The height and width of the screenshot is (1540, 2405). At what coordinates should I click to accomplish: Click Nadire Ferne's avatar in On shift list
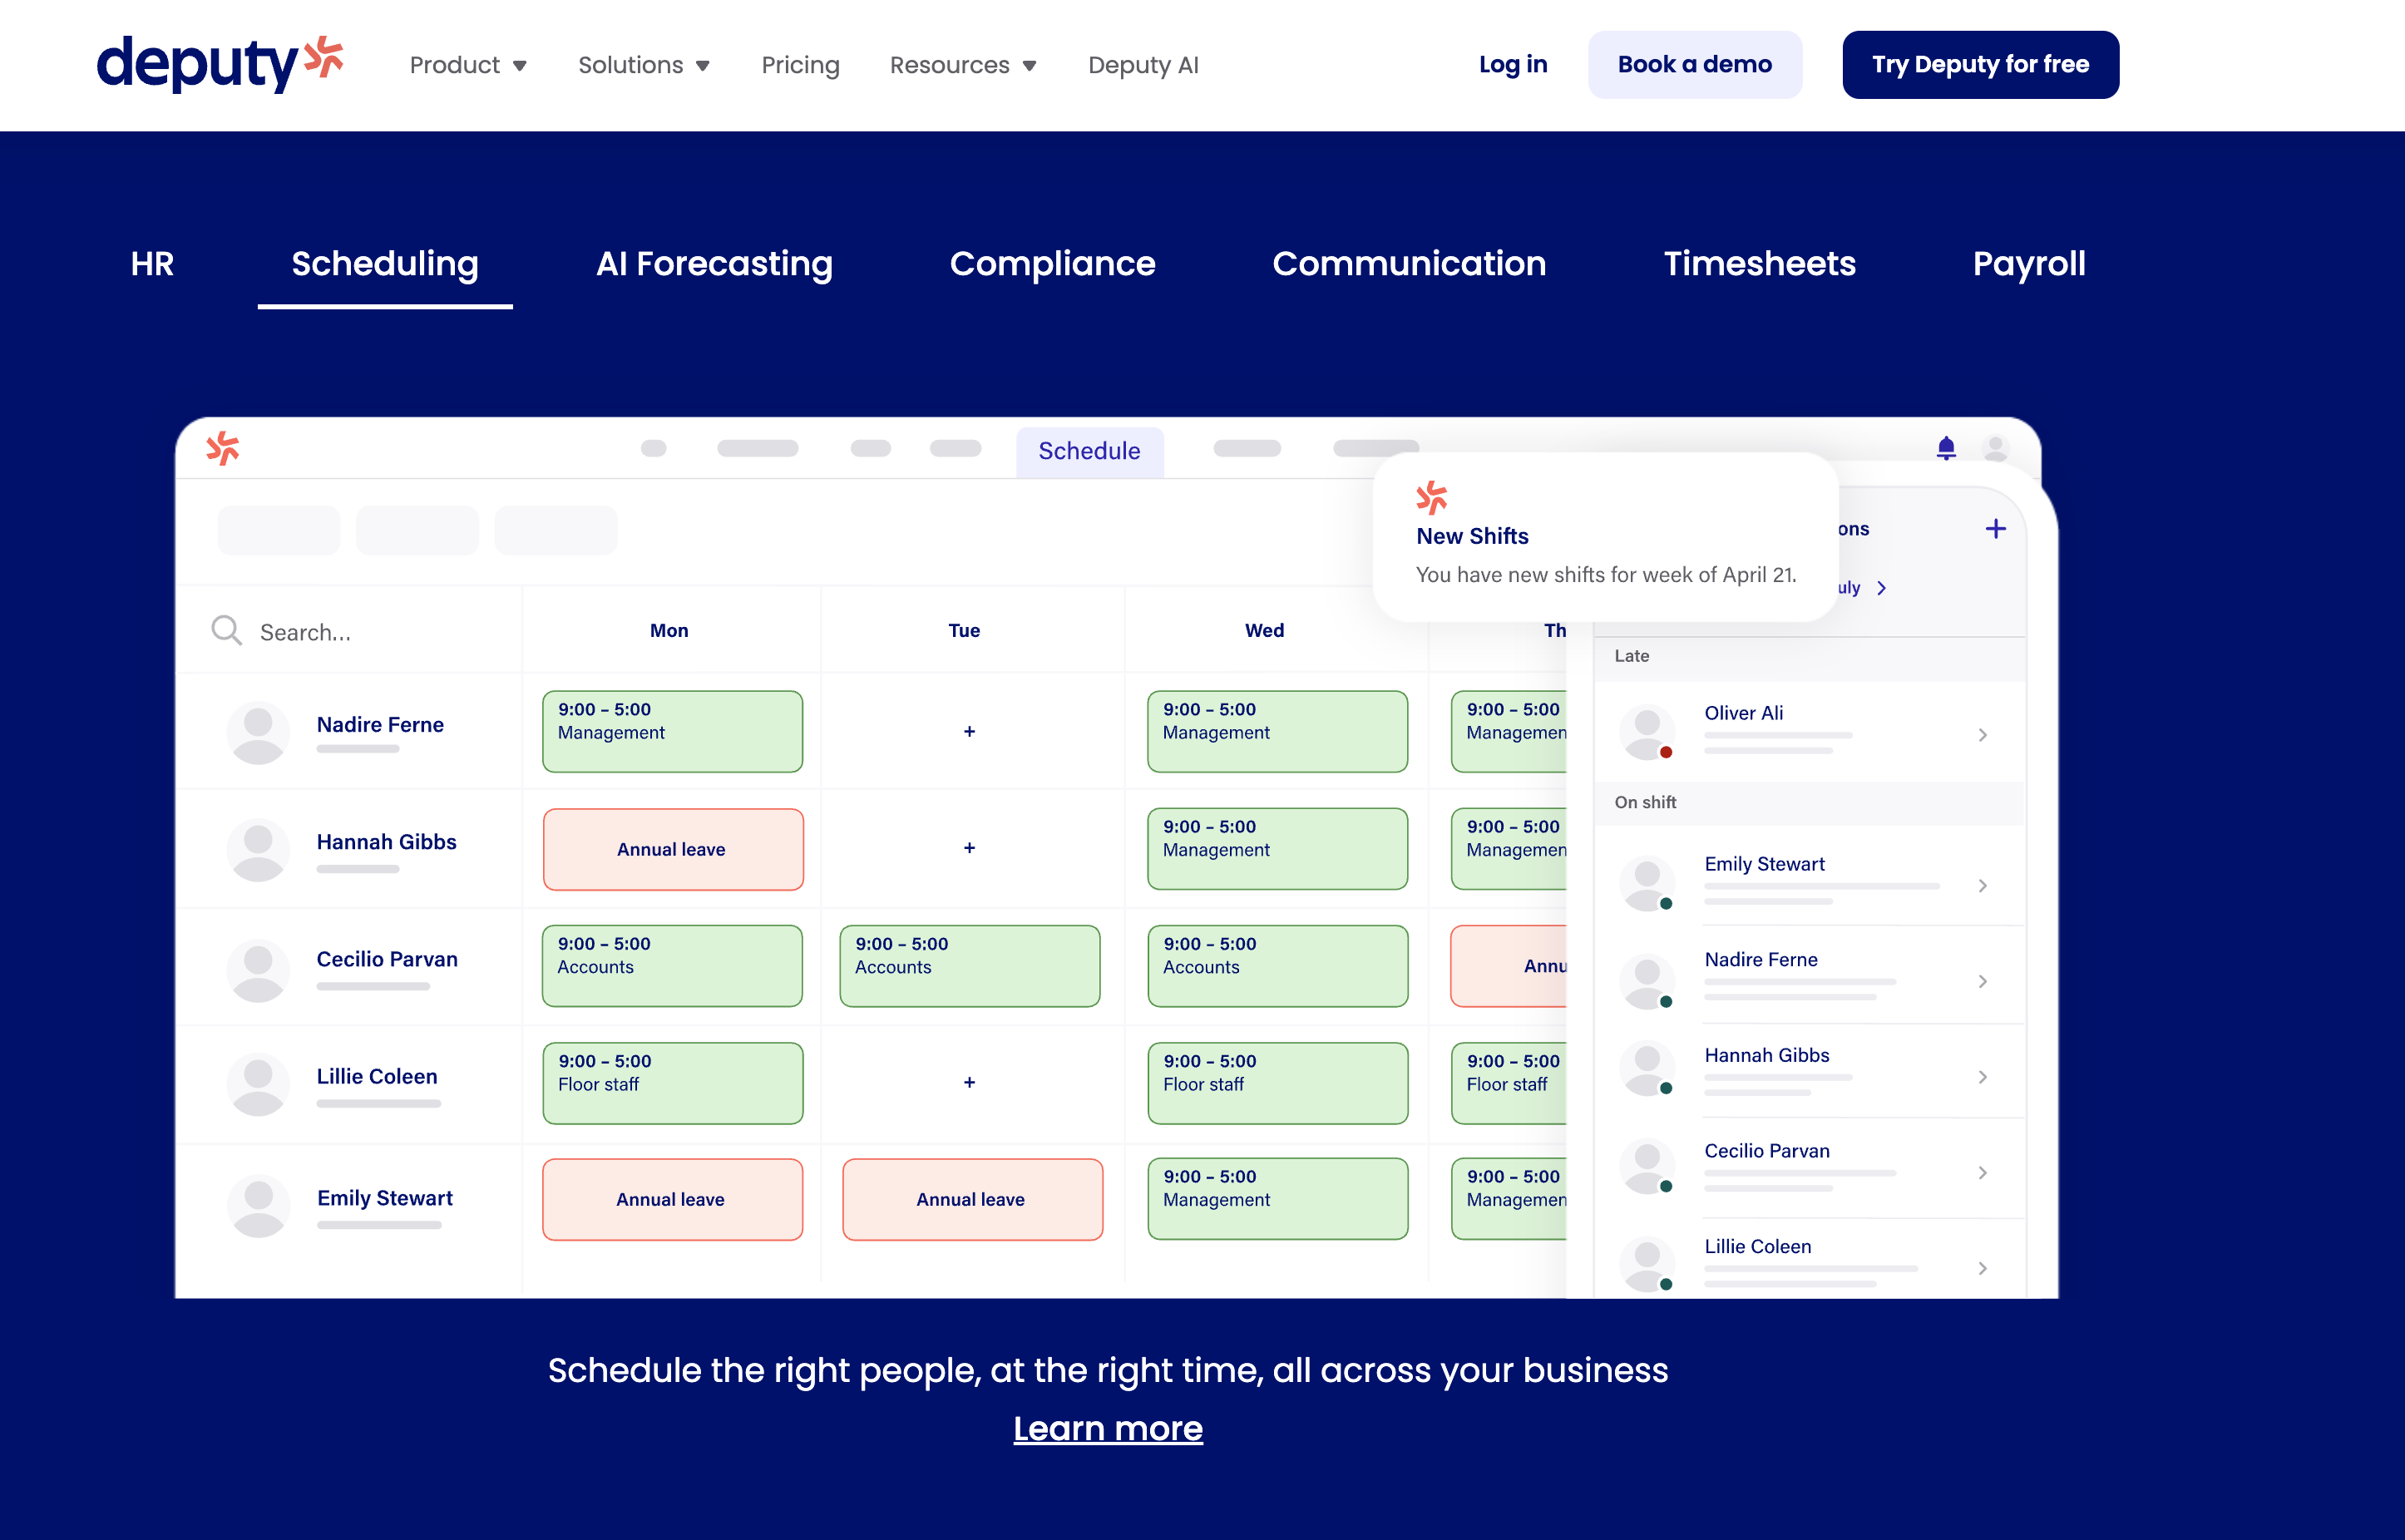tap(1647, 981)
